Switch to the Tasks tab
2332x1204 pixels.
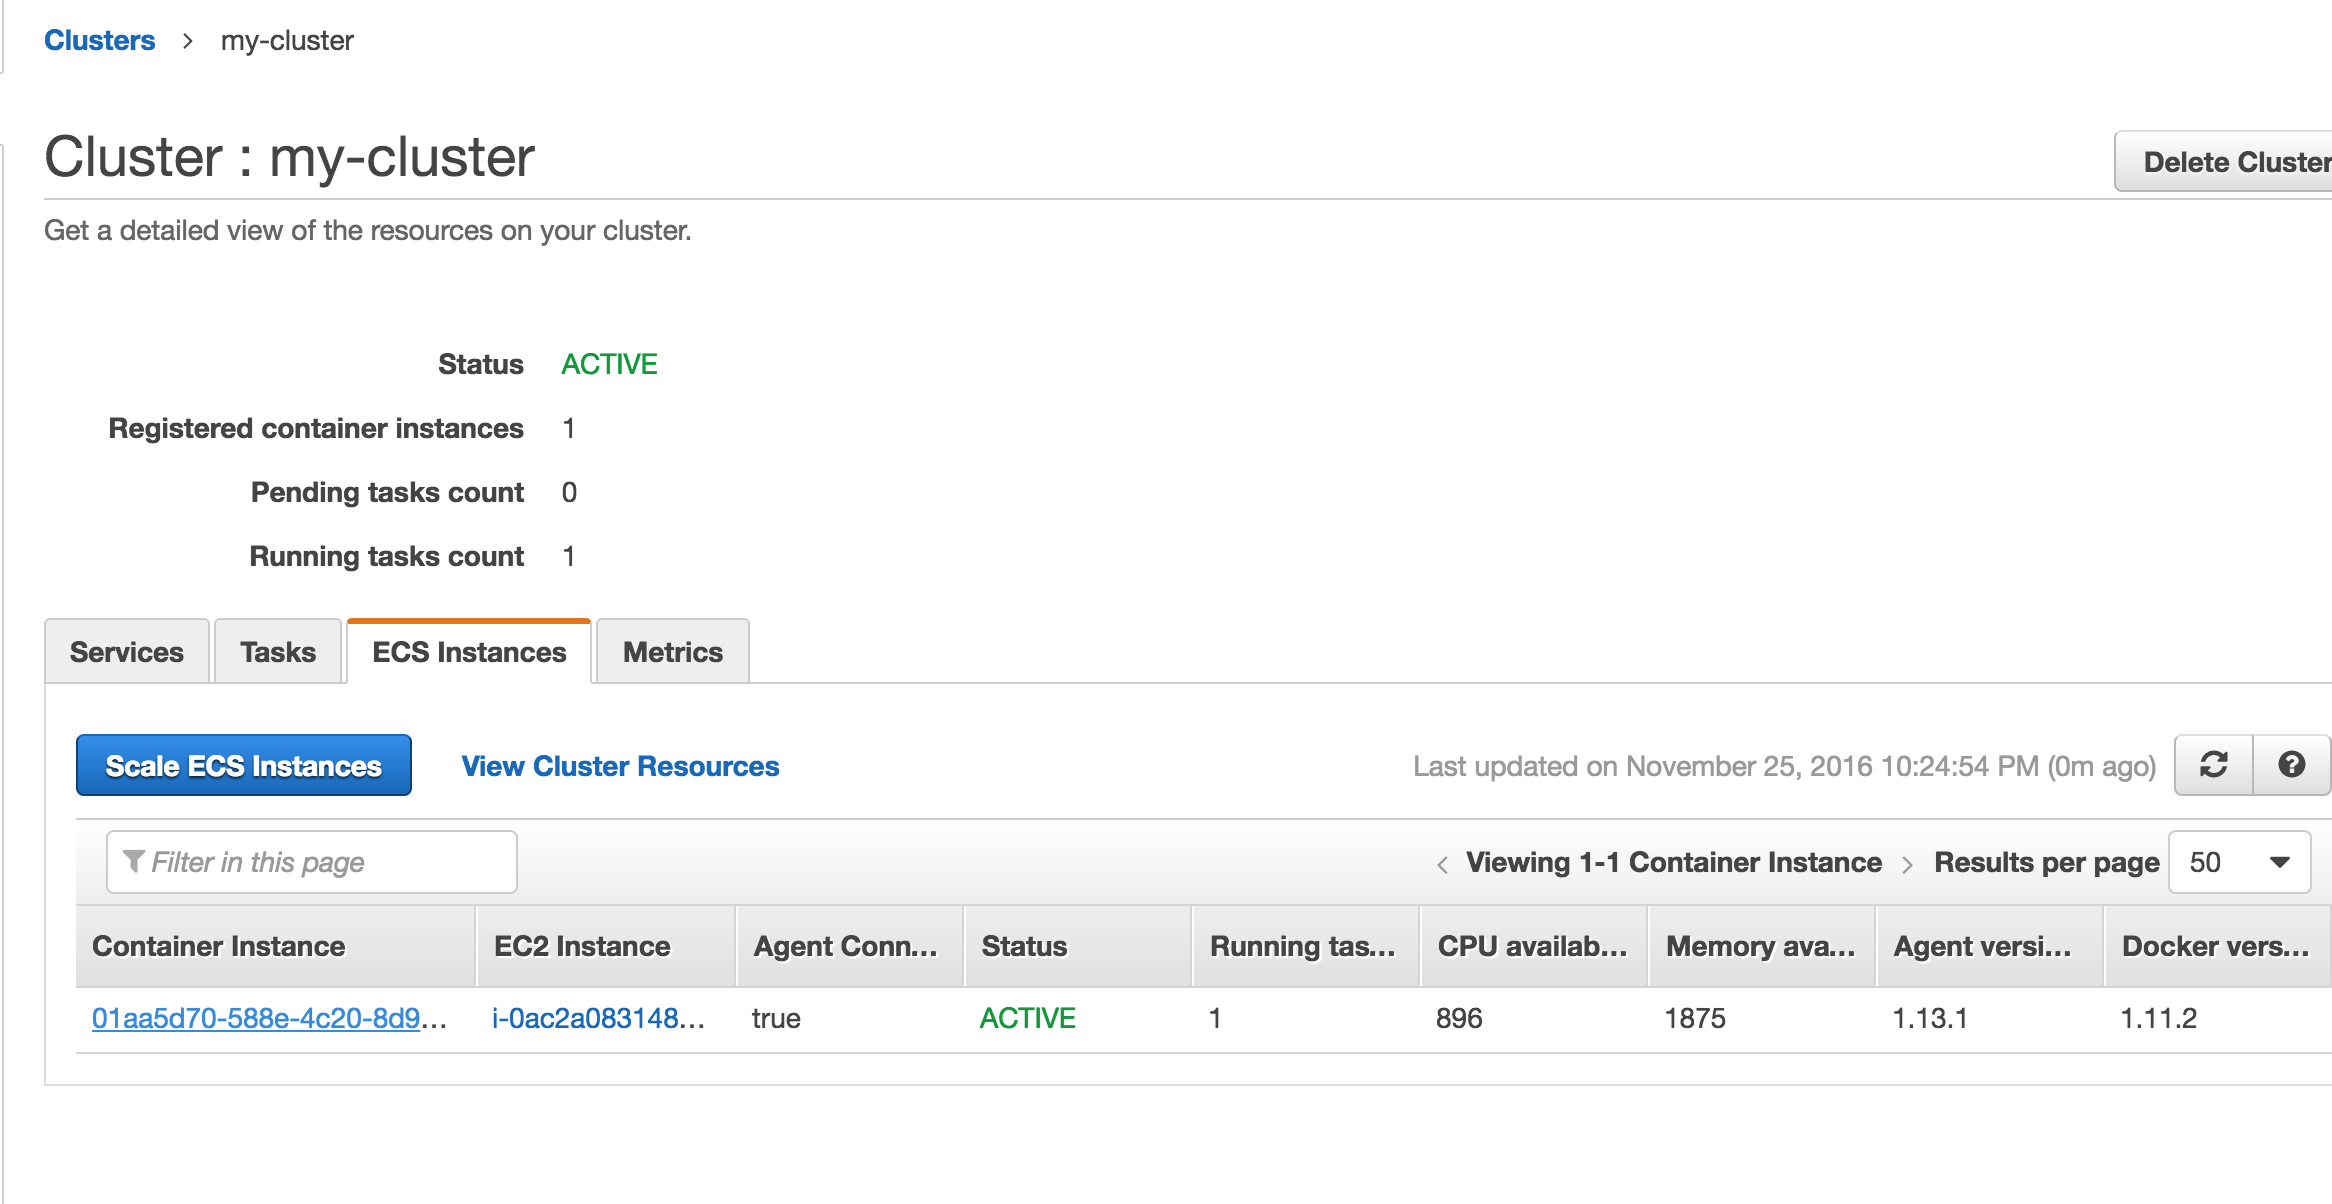point(278,652)
